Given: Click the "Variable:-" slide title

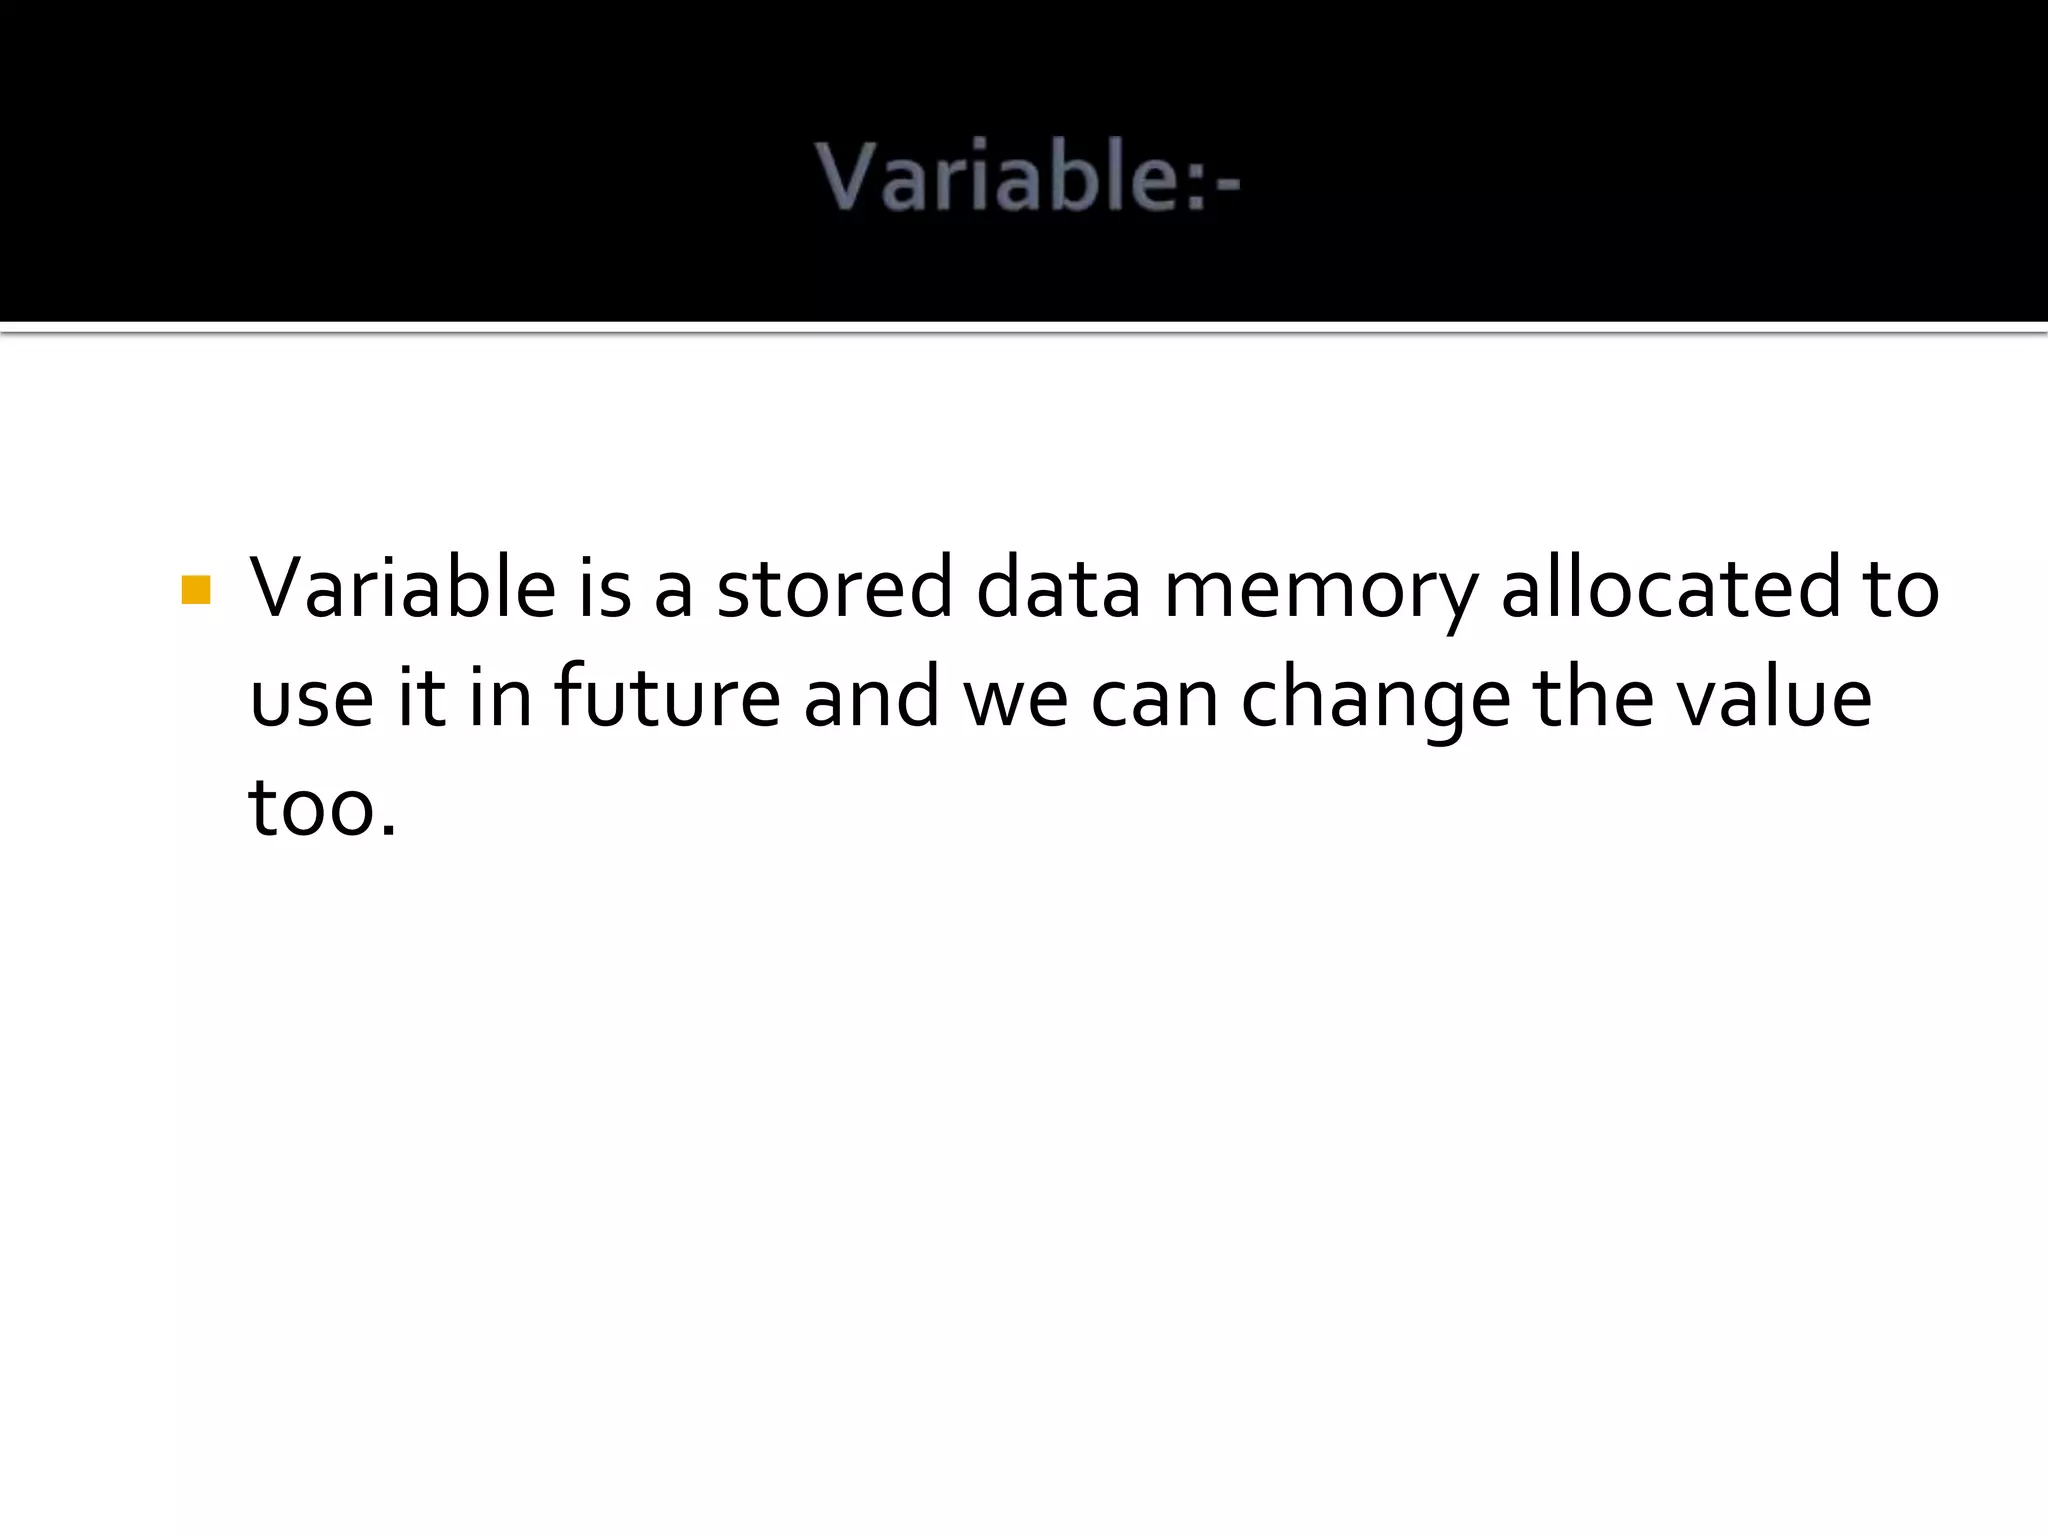Looking at the screenshot, I should (1028, 179).
